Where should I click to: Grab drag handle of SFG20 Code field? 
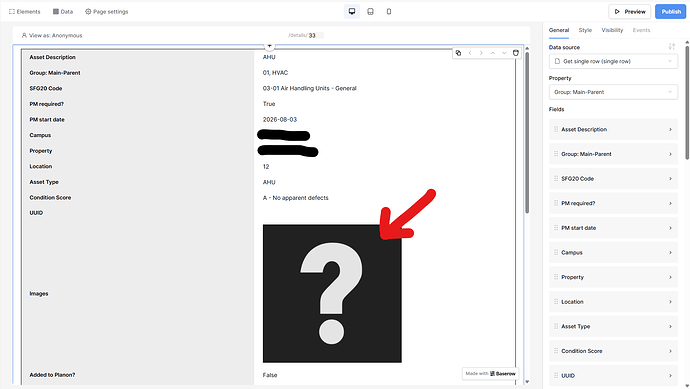(556, 179)
